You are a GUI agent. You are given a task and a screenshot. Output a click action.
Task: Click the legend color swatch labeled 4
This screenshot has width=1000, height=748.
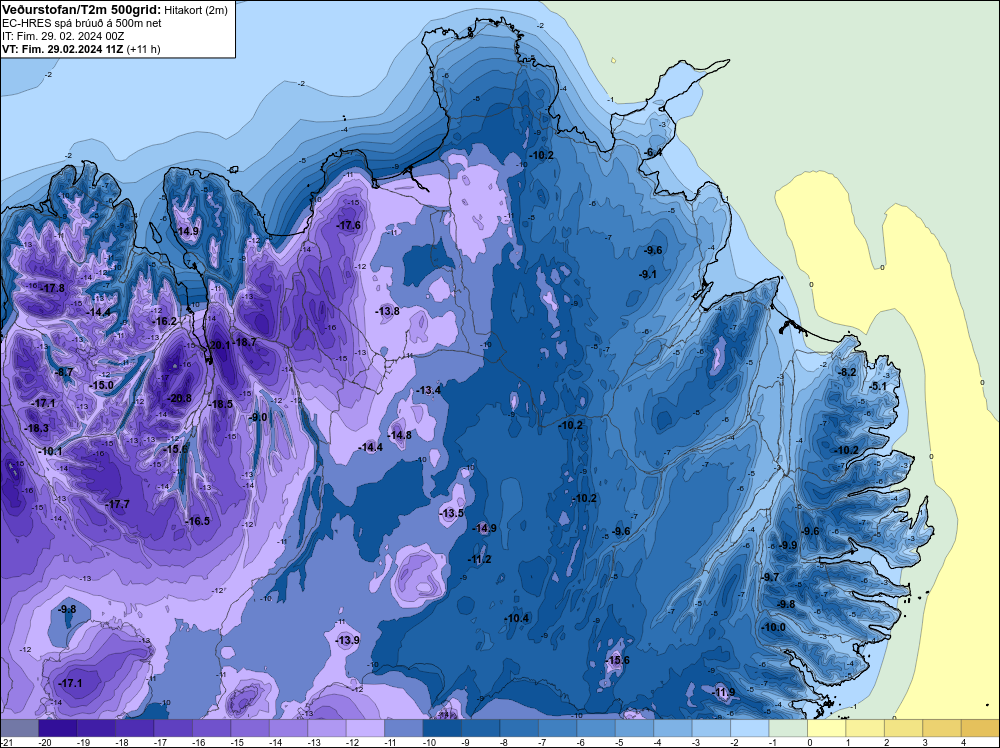(x=980, y=728)
